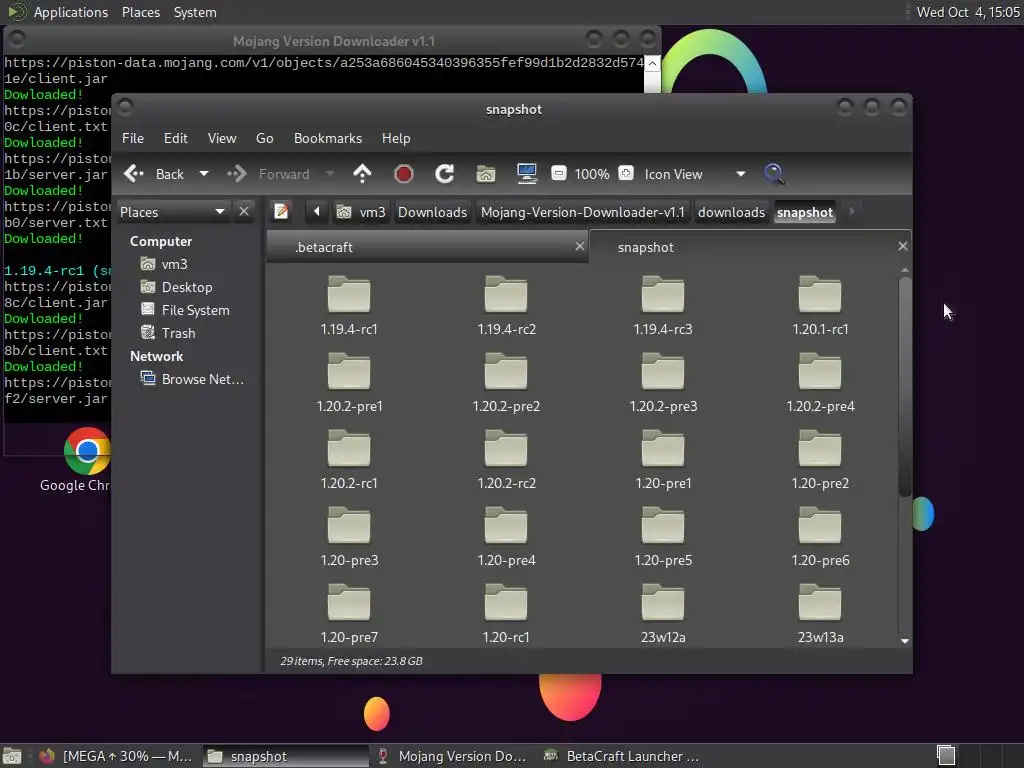Select the 1.19.4-rc2 folder
Screen dimensions: 1024x768
coord(506,306)
